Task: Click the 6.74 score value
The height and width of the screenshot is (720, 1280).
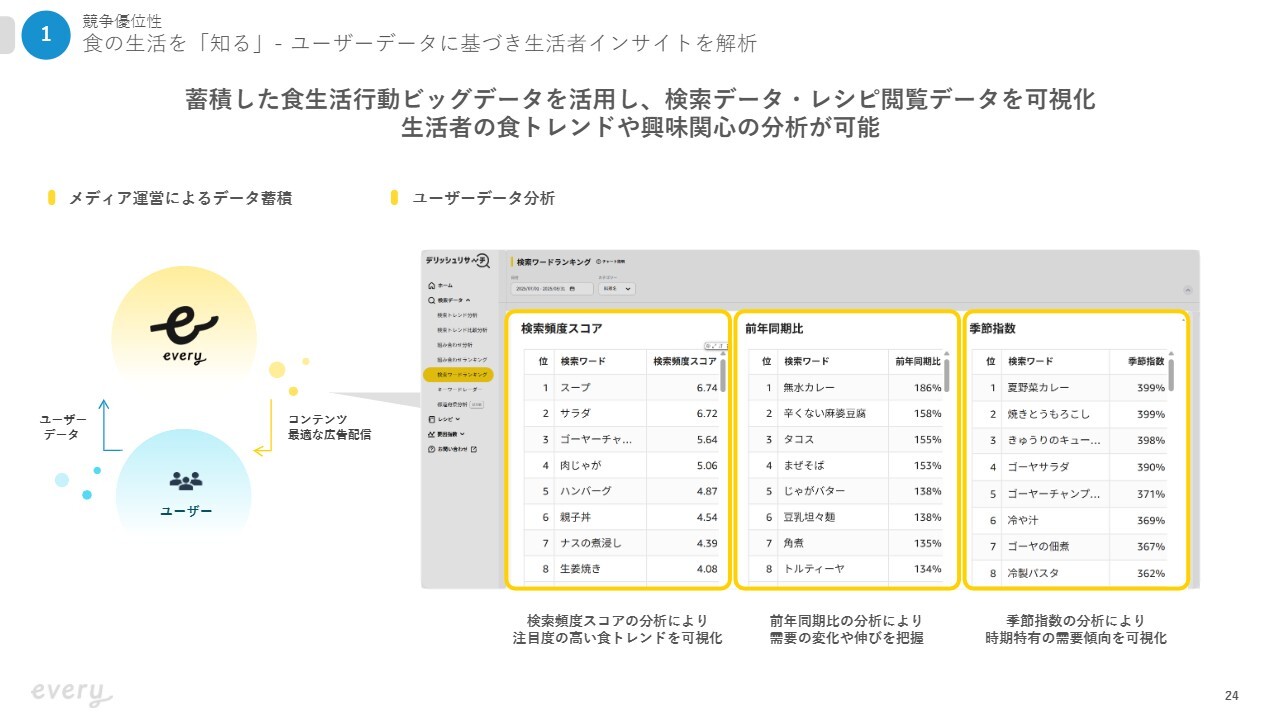Action: tap(706, 388)
